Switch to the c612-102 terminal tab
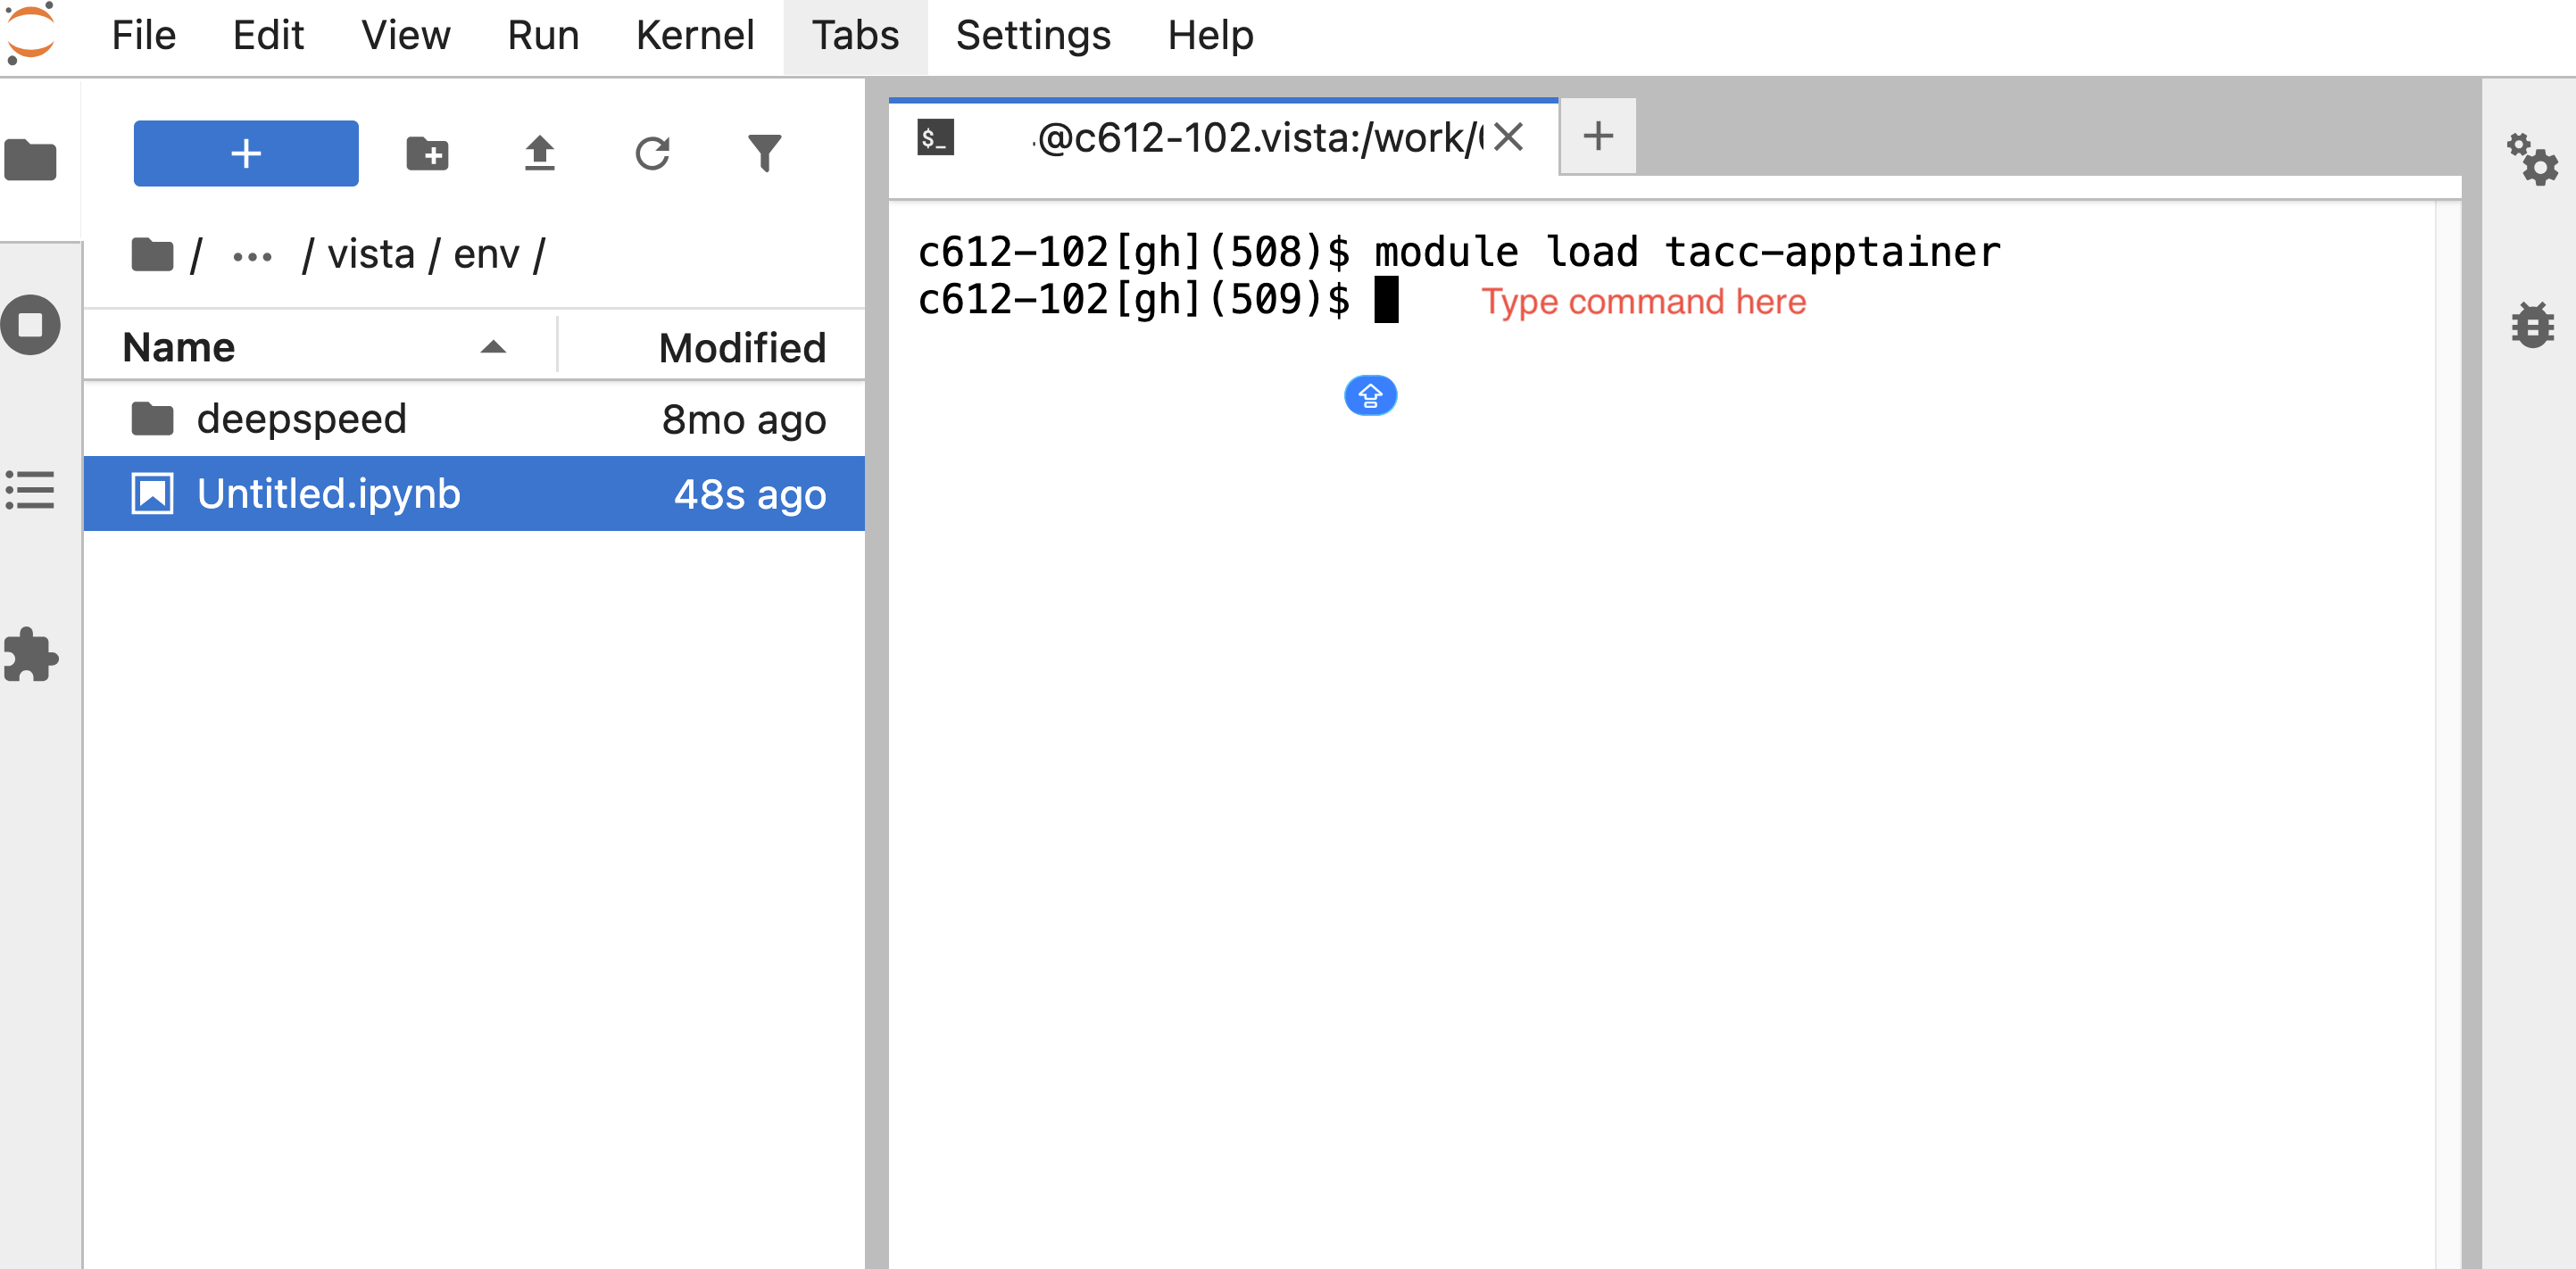Viewport: 2576px width, 1269px height. pos(1230,137)
